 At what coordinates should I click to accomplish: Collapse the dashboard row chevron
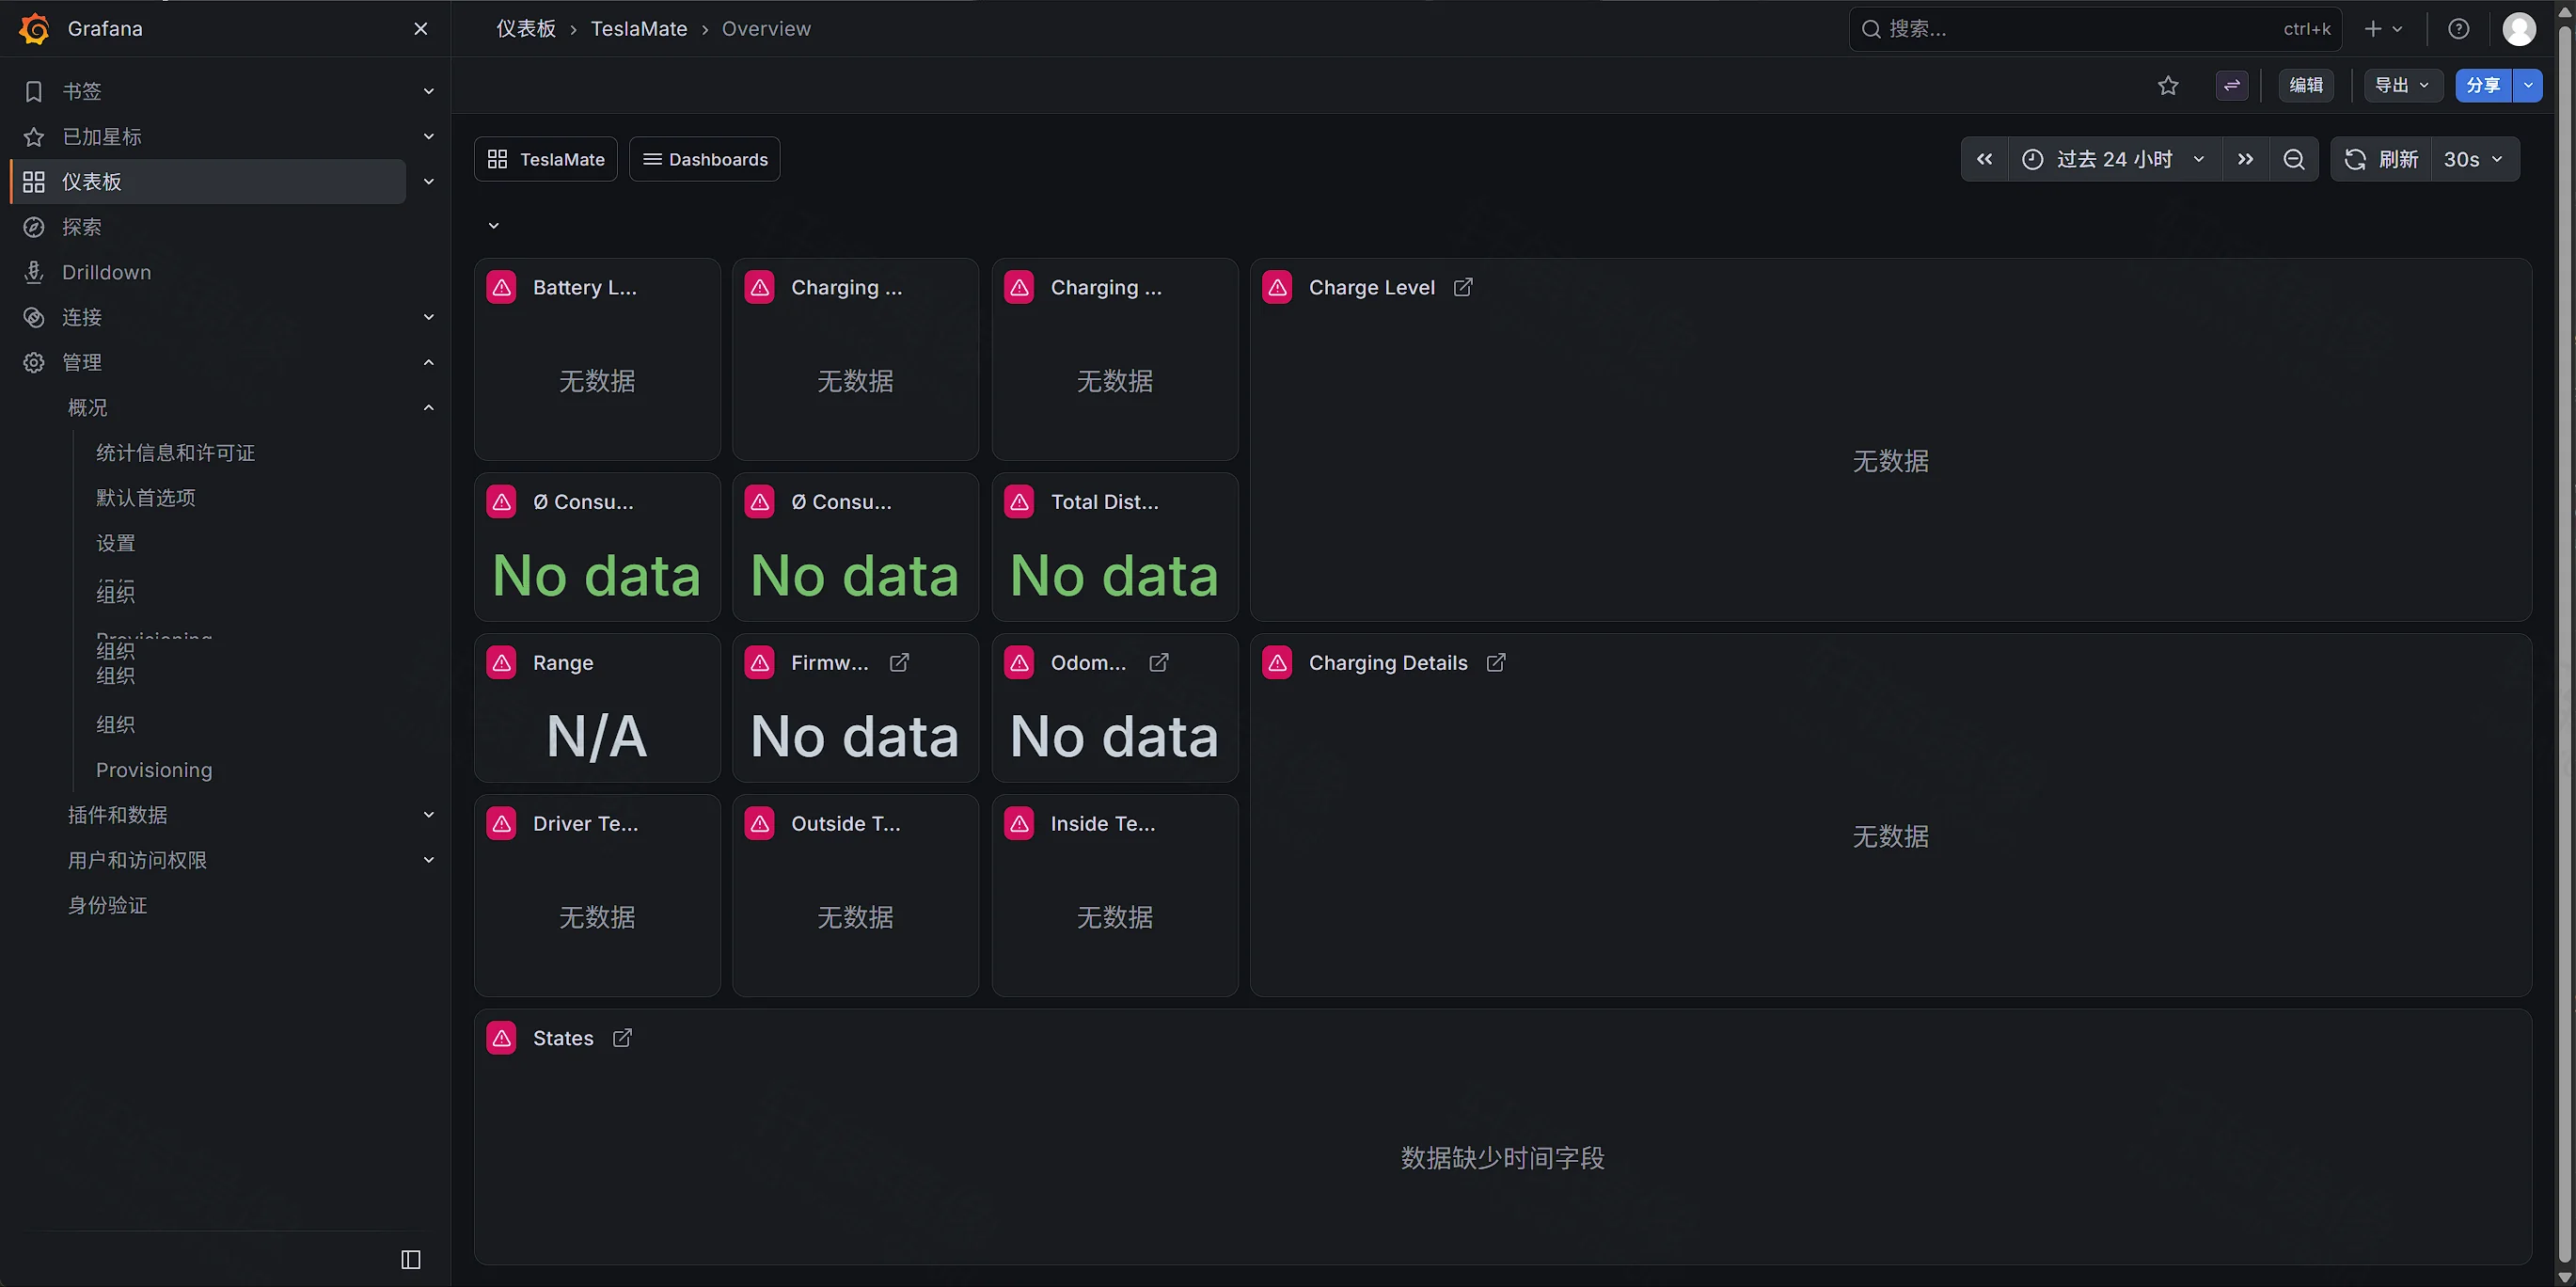(494, 226)
